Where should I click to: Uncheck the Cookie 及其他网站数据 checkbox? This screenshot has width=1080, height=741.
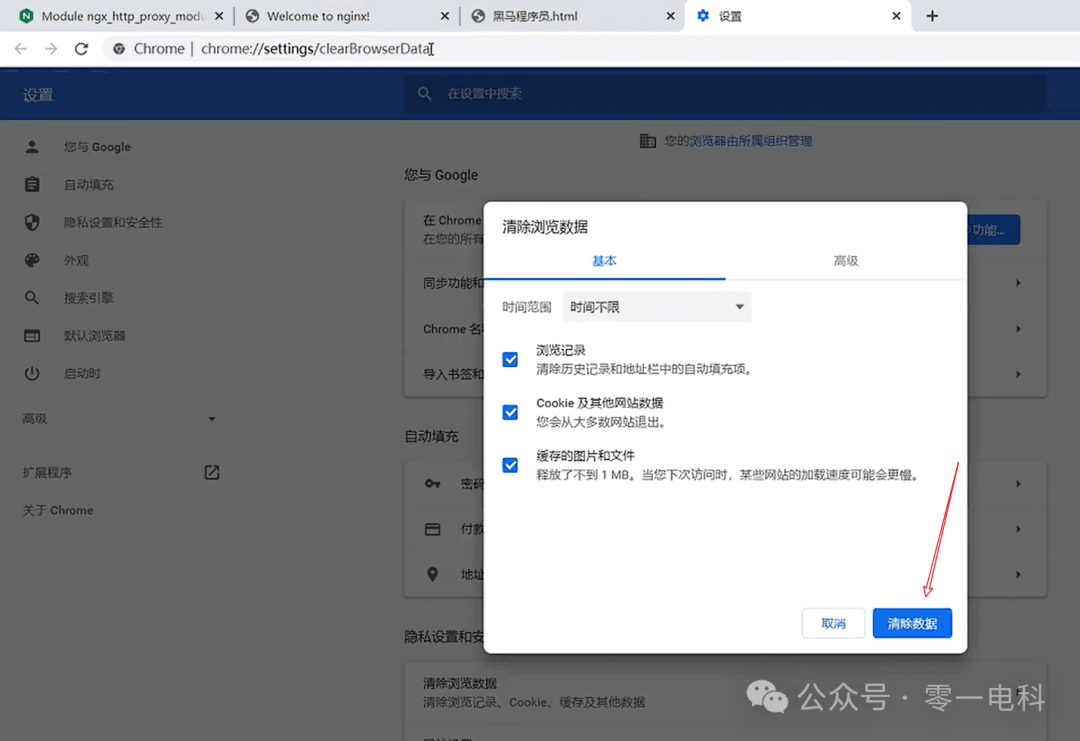pos(510,413)
